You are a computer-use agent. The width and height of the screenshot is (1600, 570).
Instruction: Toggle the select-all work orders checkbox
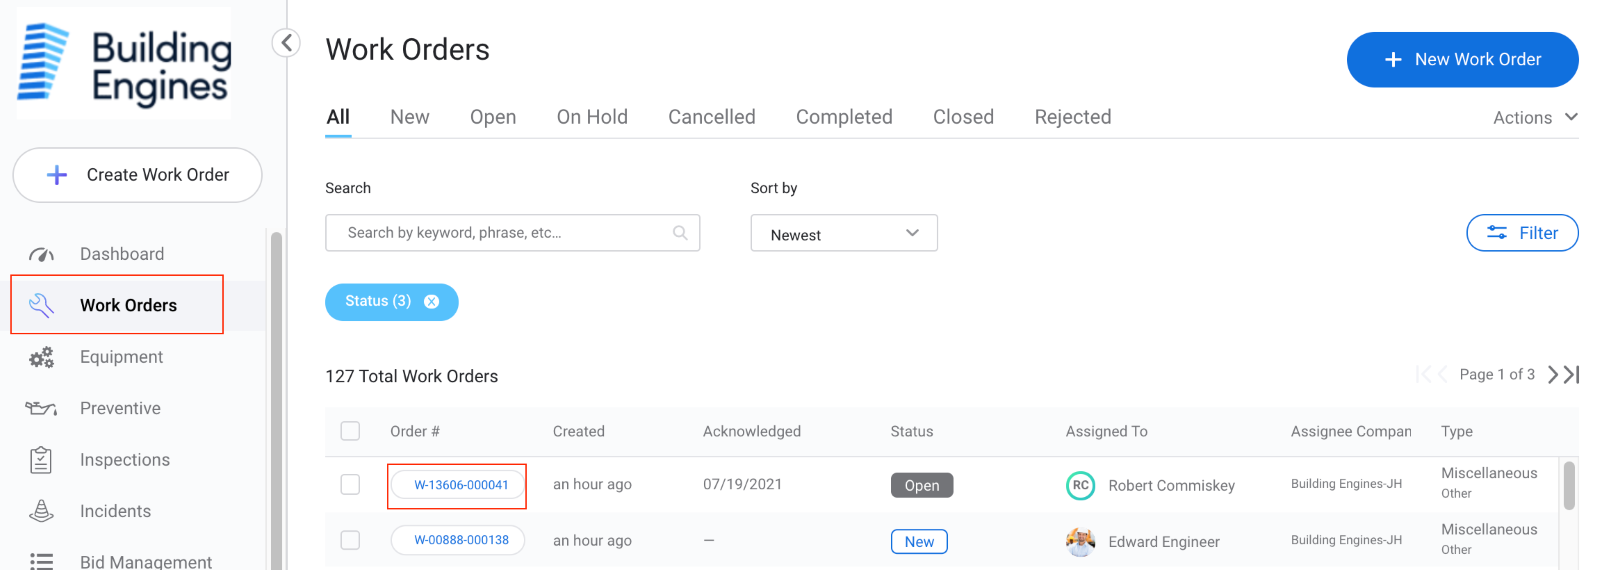click(350, 431)
